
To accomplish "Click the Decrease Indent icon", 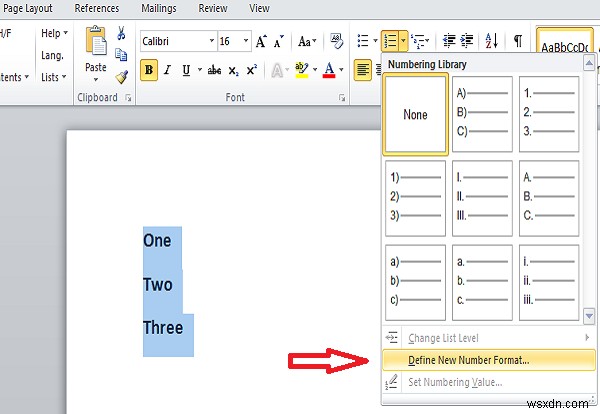I will (449, 40).
